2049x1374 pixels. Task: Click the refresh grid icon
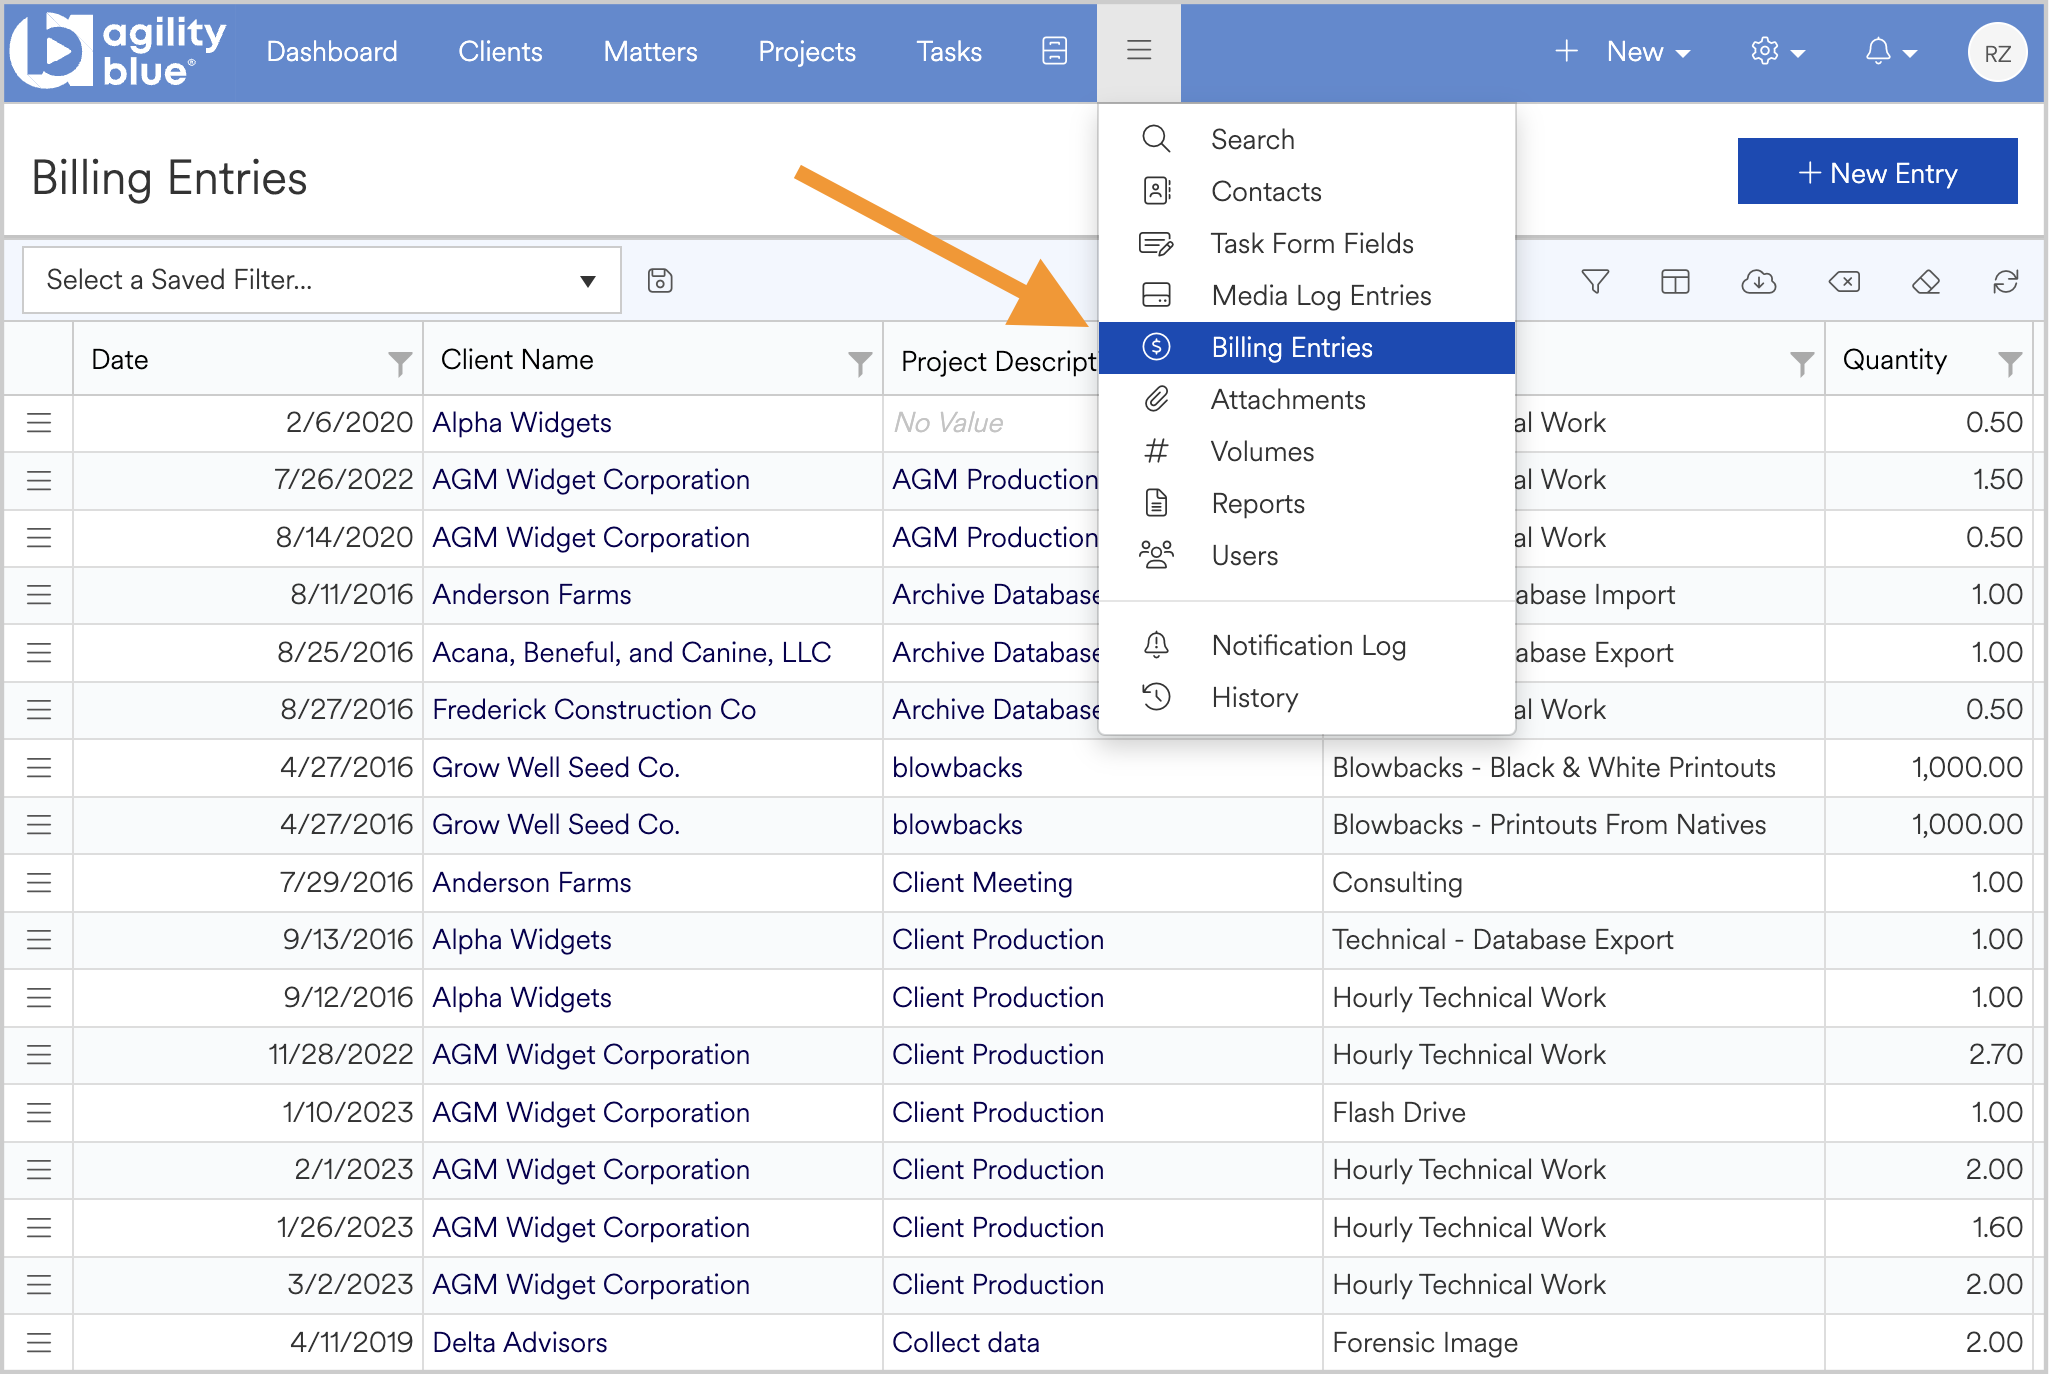click(2005, 282)
